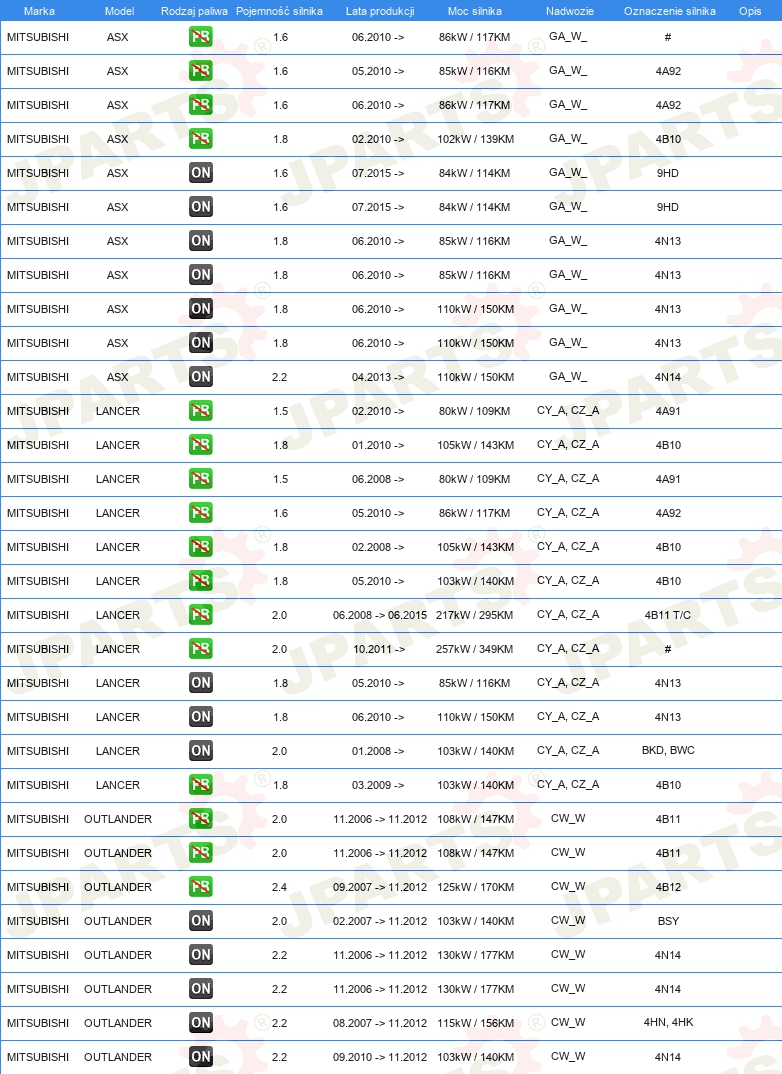Select CY_A, CZ_A body in 4B11 T/C row
The width and height of the screenshot is (782, 1074).
point(568,614)
